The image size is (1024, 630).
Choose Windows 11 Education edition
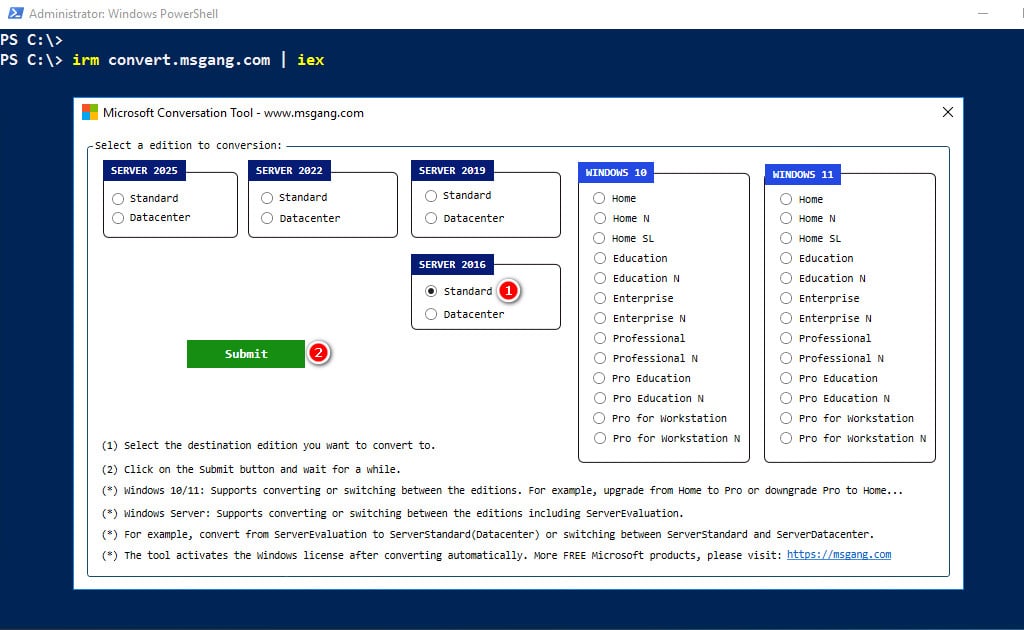click(786, 258)
